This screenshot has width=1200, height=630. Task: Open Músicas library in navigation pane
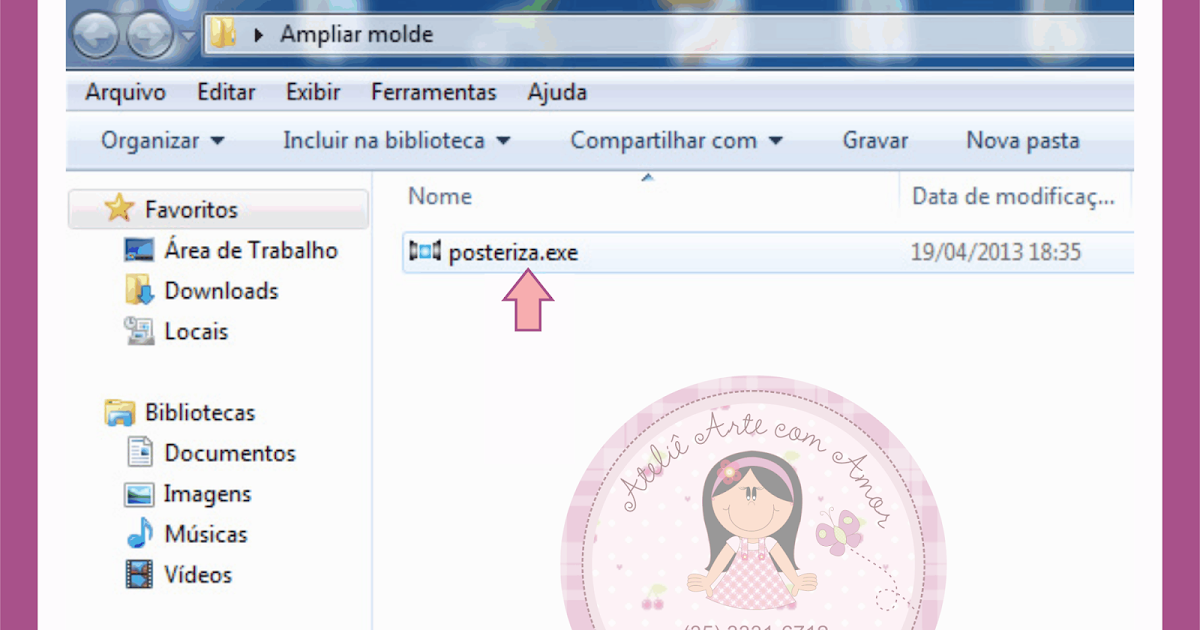pyautogui.click(x=205, y=534)
